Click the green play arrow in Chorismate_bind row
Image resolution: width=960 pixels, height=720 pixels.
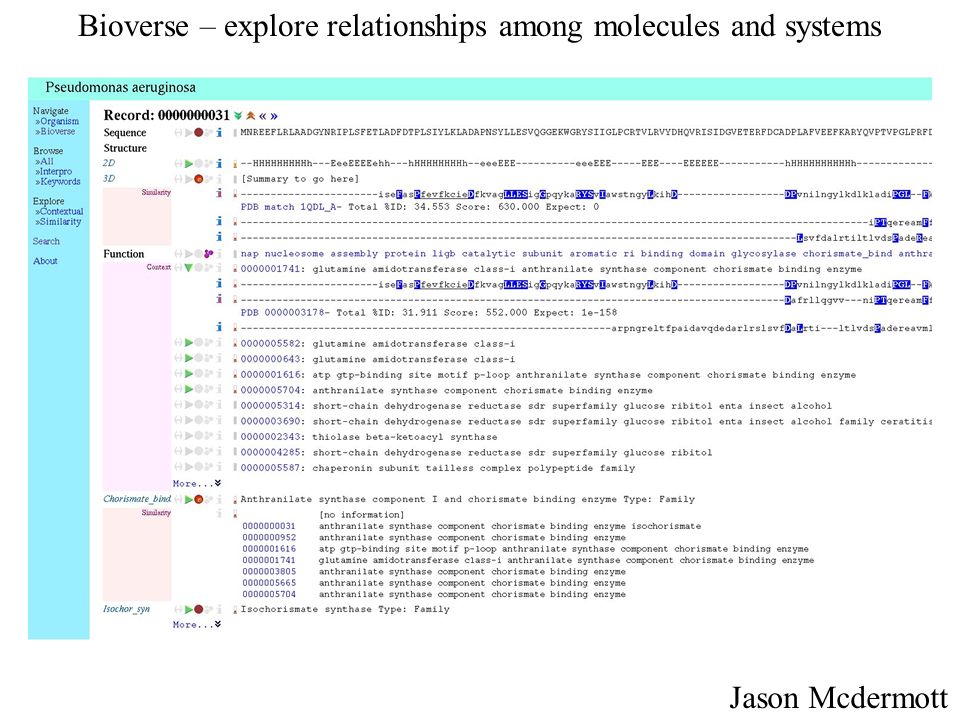click(x=189, y=499)
